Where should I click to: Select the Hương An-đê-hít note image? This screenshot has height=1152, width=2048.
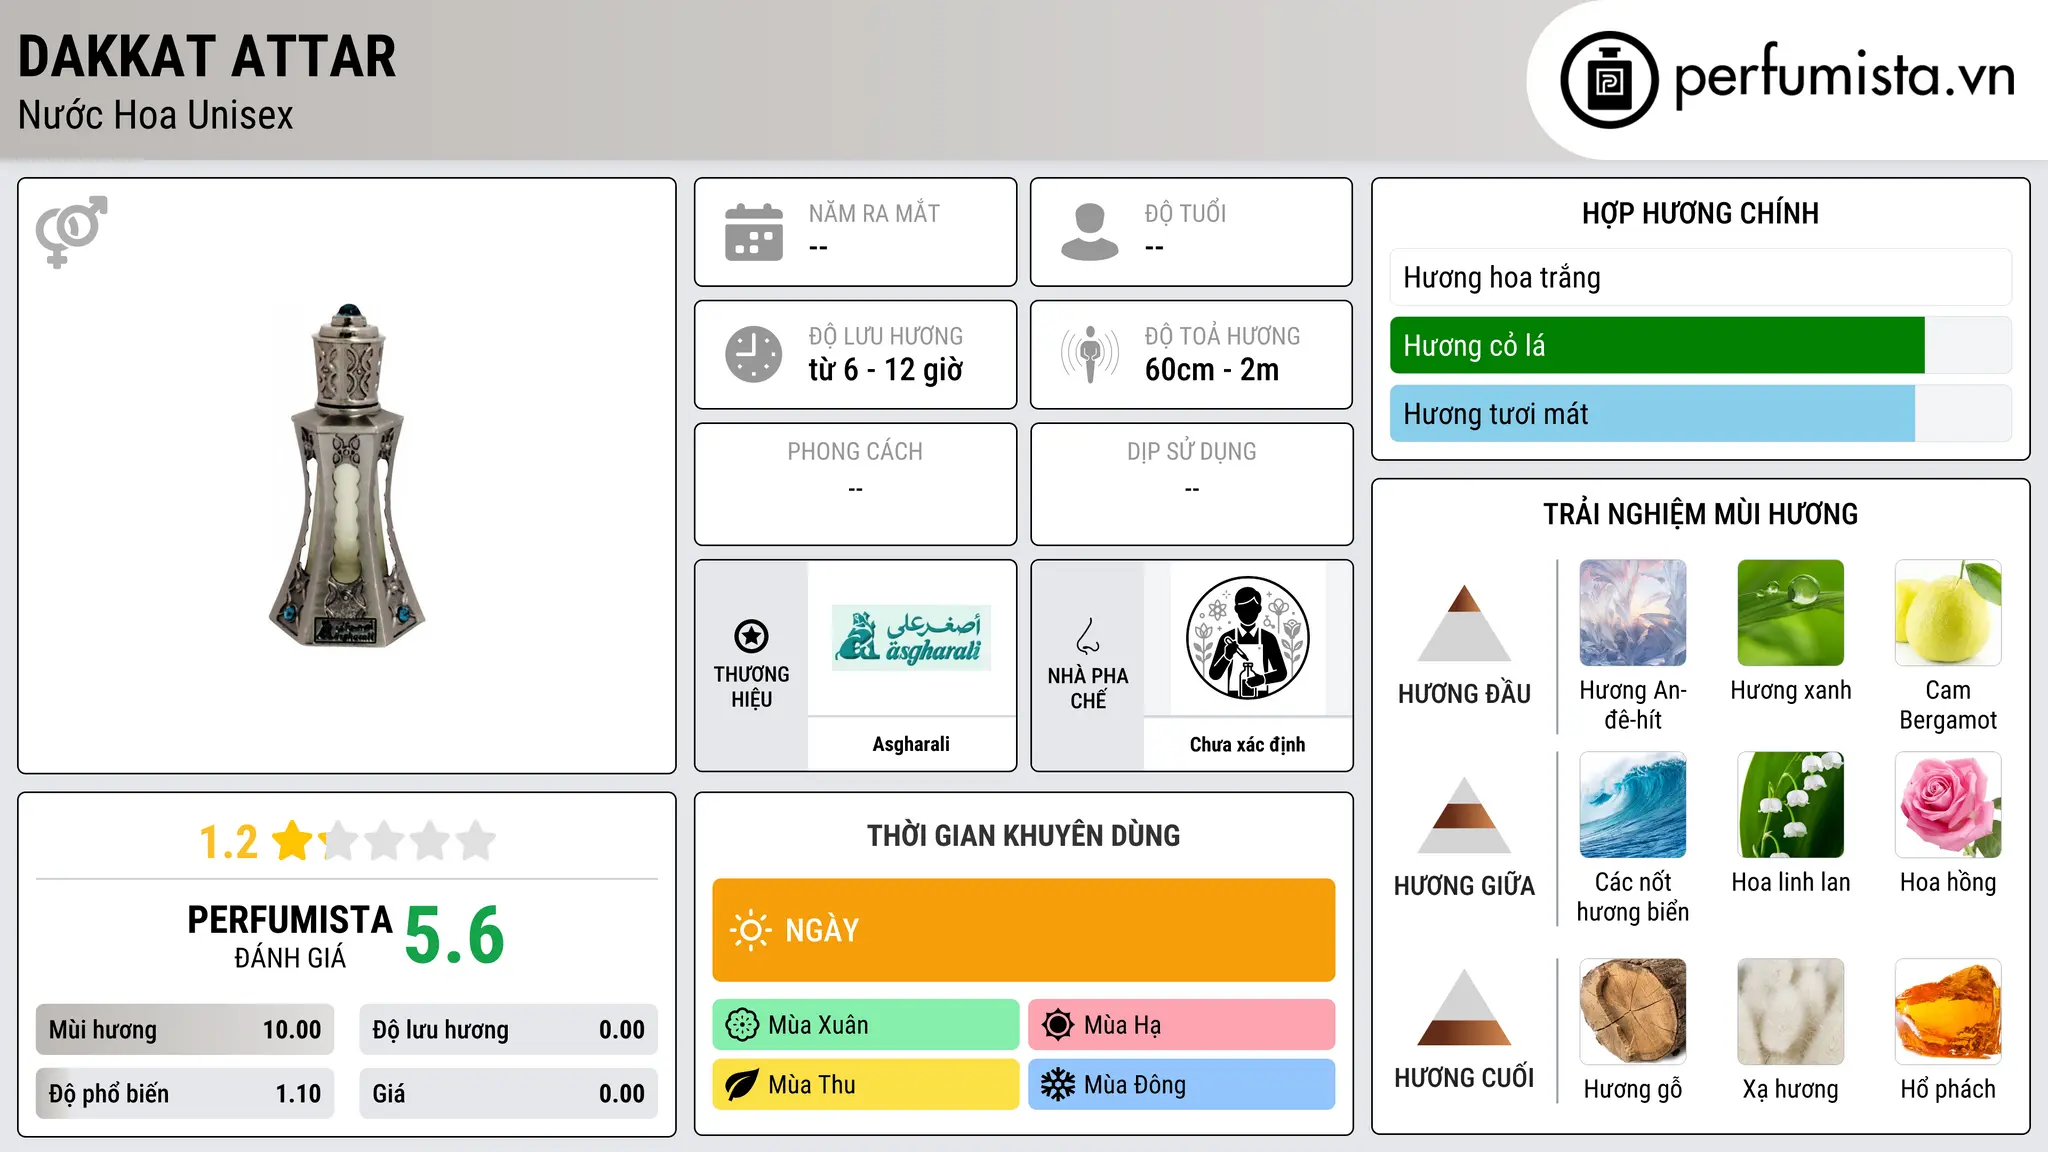click(x=1633, y=613)
